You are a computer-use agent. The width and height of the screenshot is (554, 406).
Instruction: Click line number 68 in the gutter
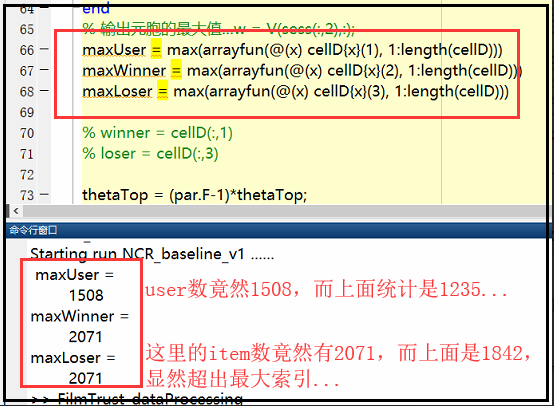click(x=27, y=92)
